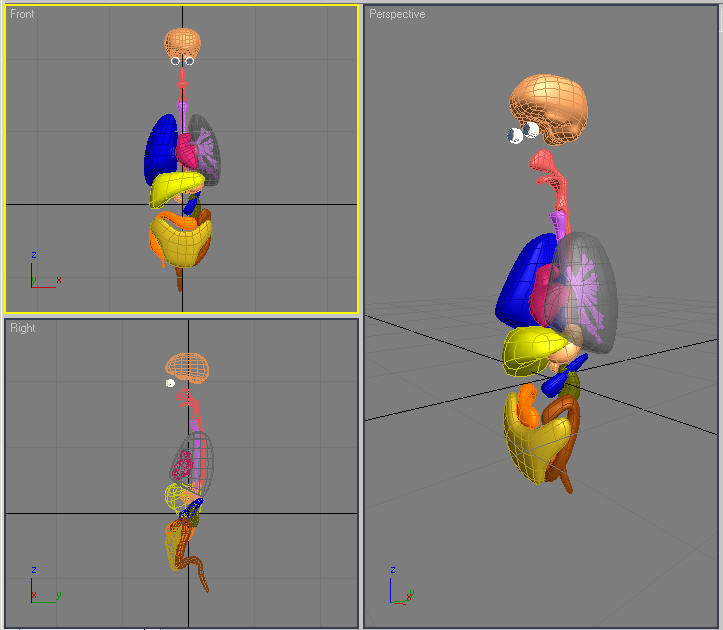
Task: Click the axis gizmo in Right viewport
Action: click(41, 588)
